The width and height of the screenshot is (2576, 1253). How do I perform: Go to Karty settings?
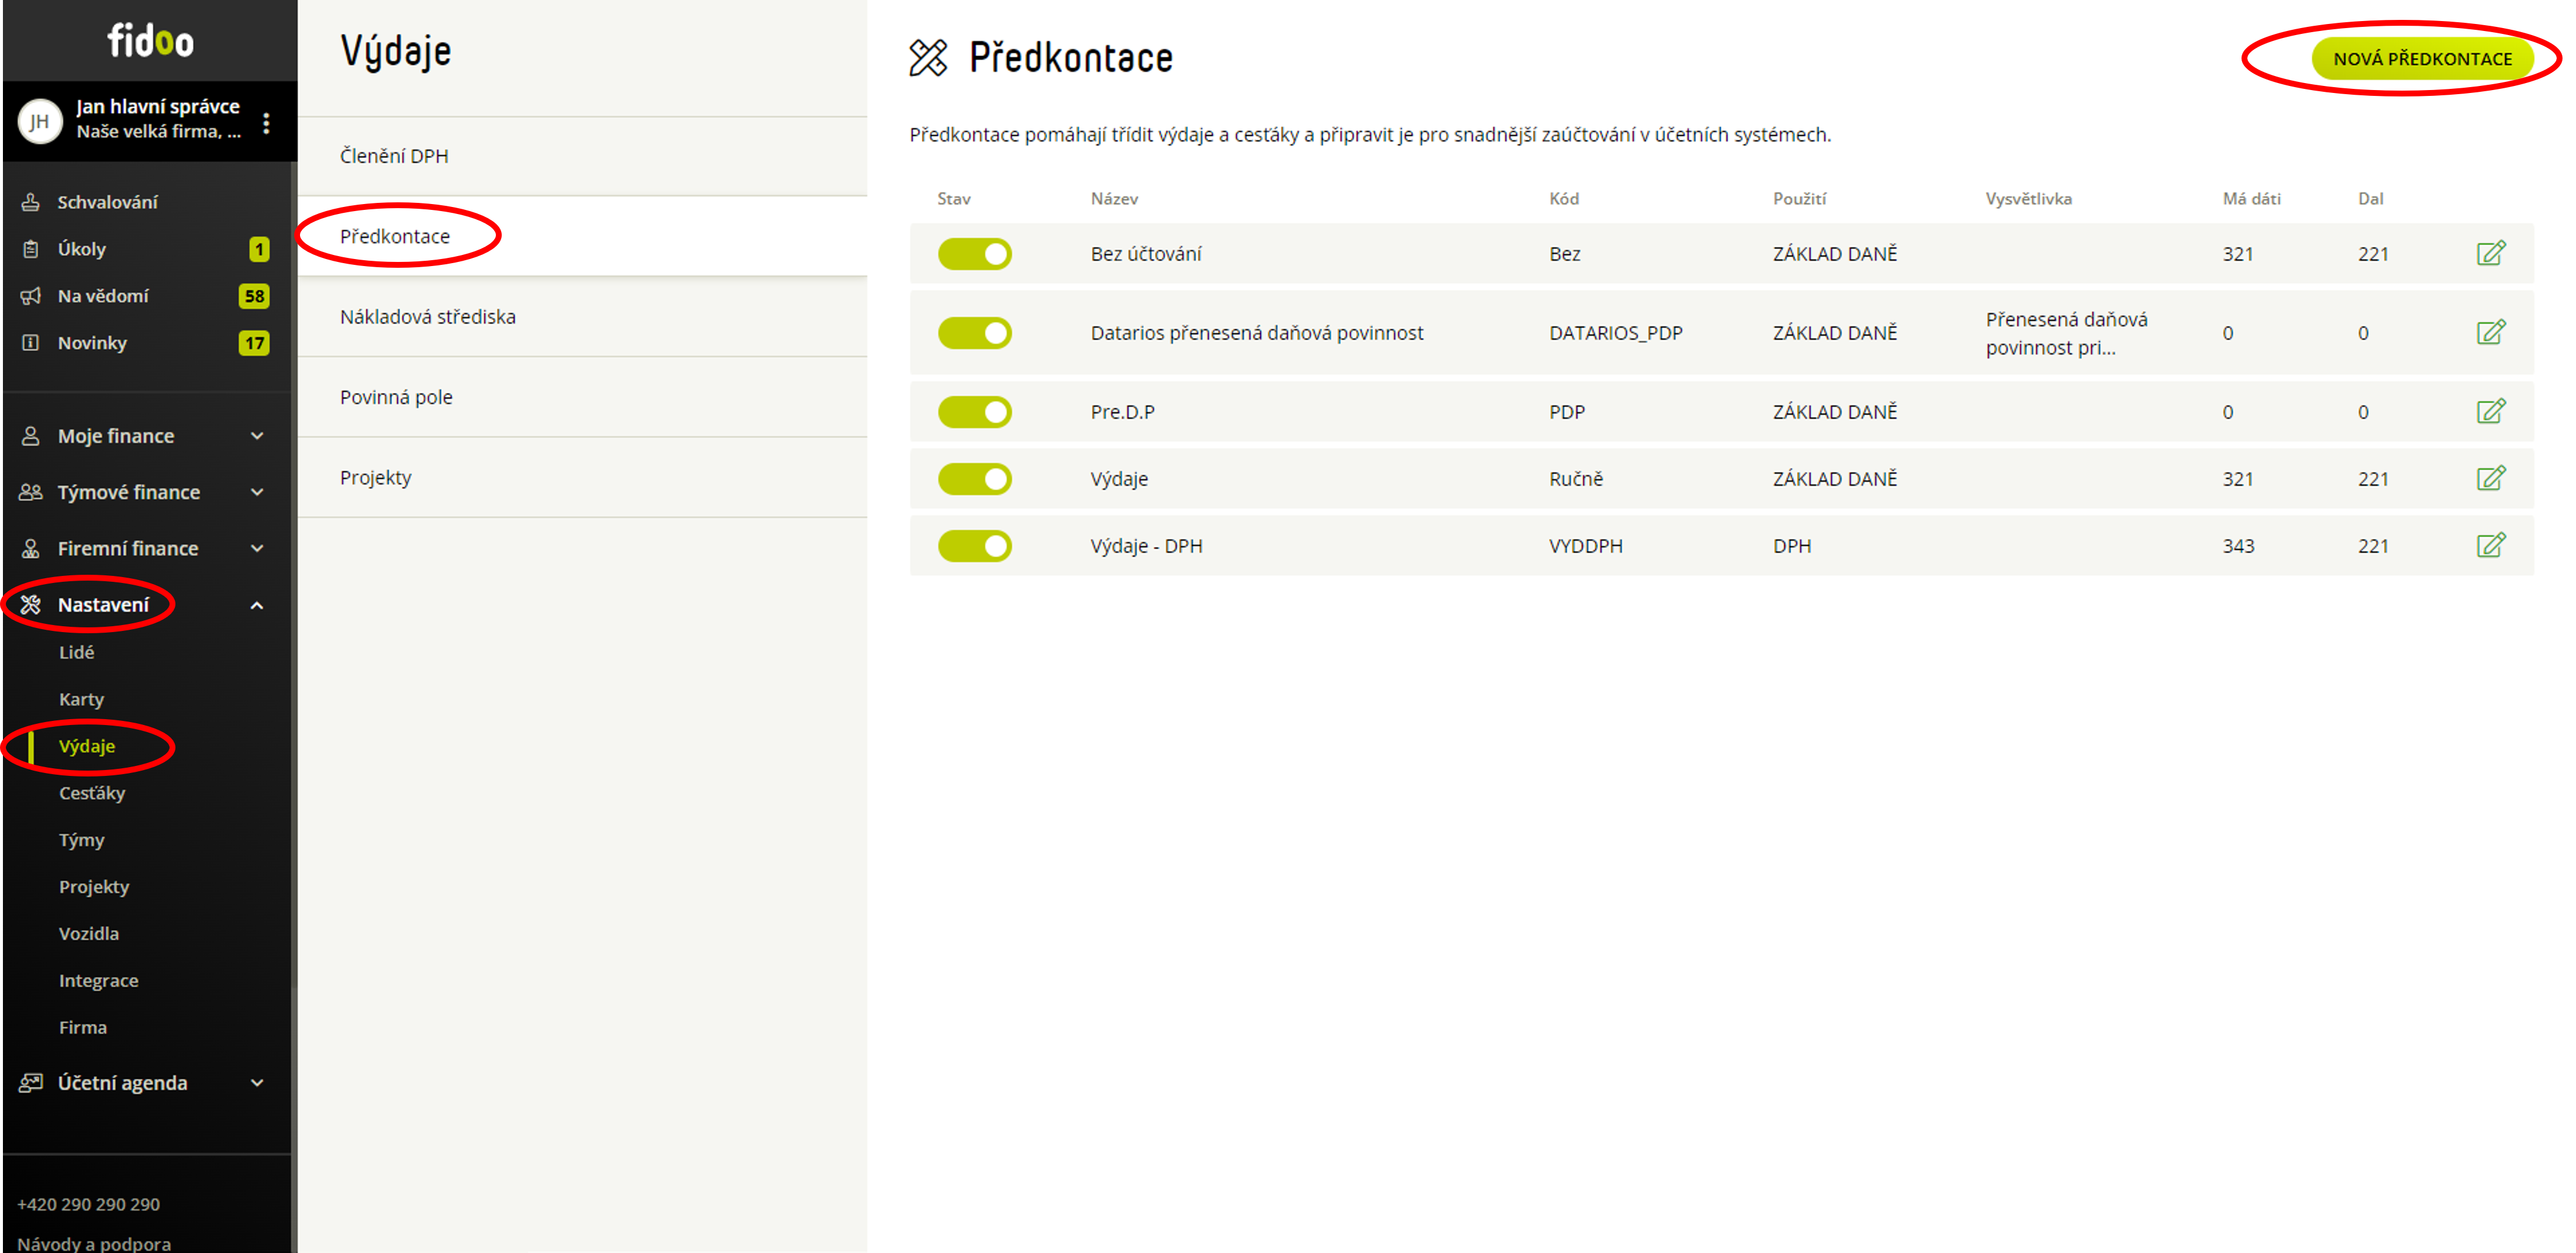click(x=81, y=699)
